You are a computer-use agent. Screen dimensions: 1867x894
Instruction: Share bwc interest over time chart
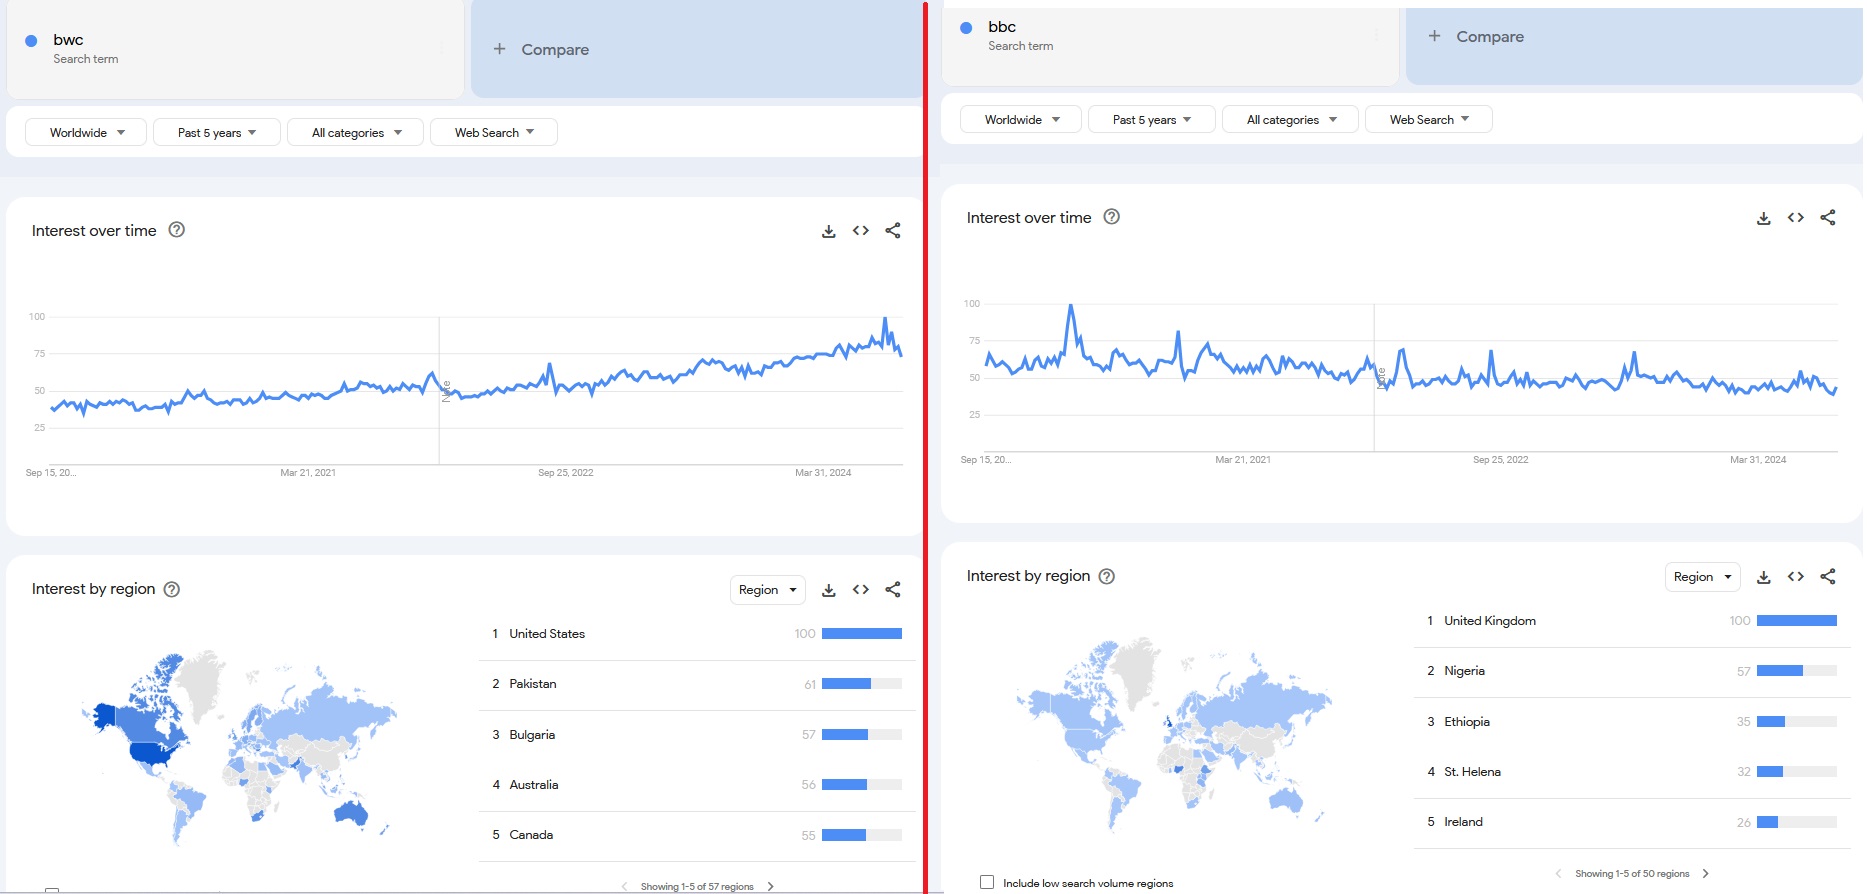click(x=893, y=231)
